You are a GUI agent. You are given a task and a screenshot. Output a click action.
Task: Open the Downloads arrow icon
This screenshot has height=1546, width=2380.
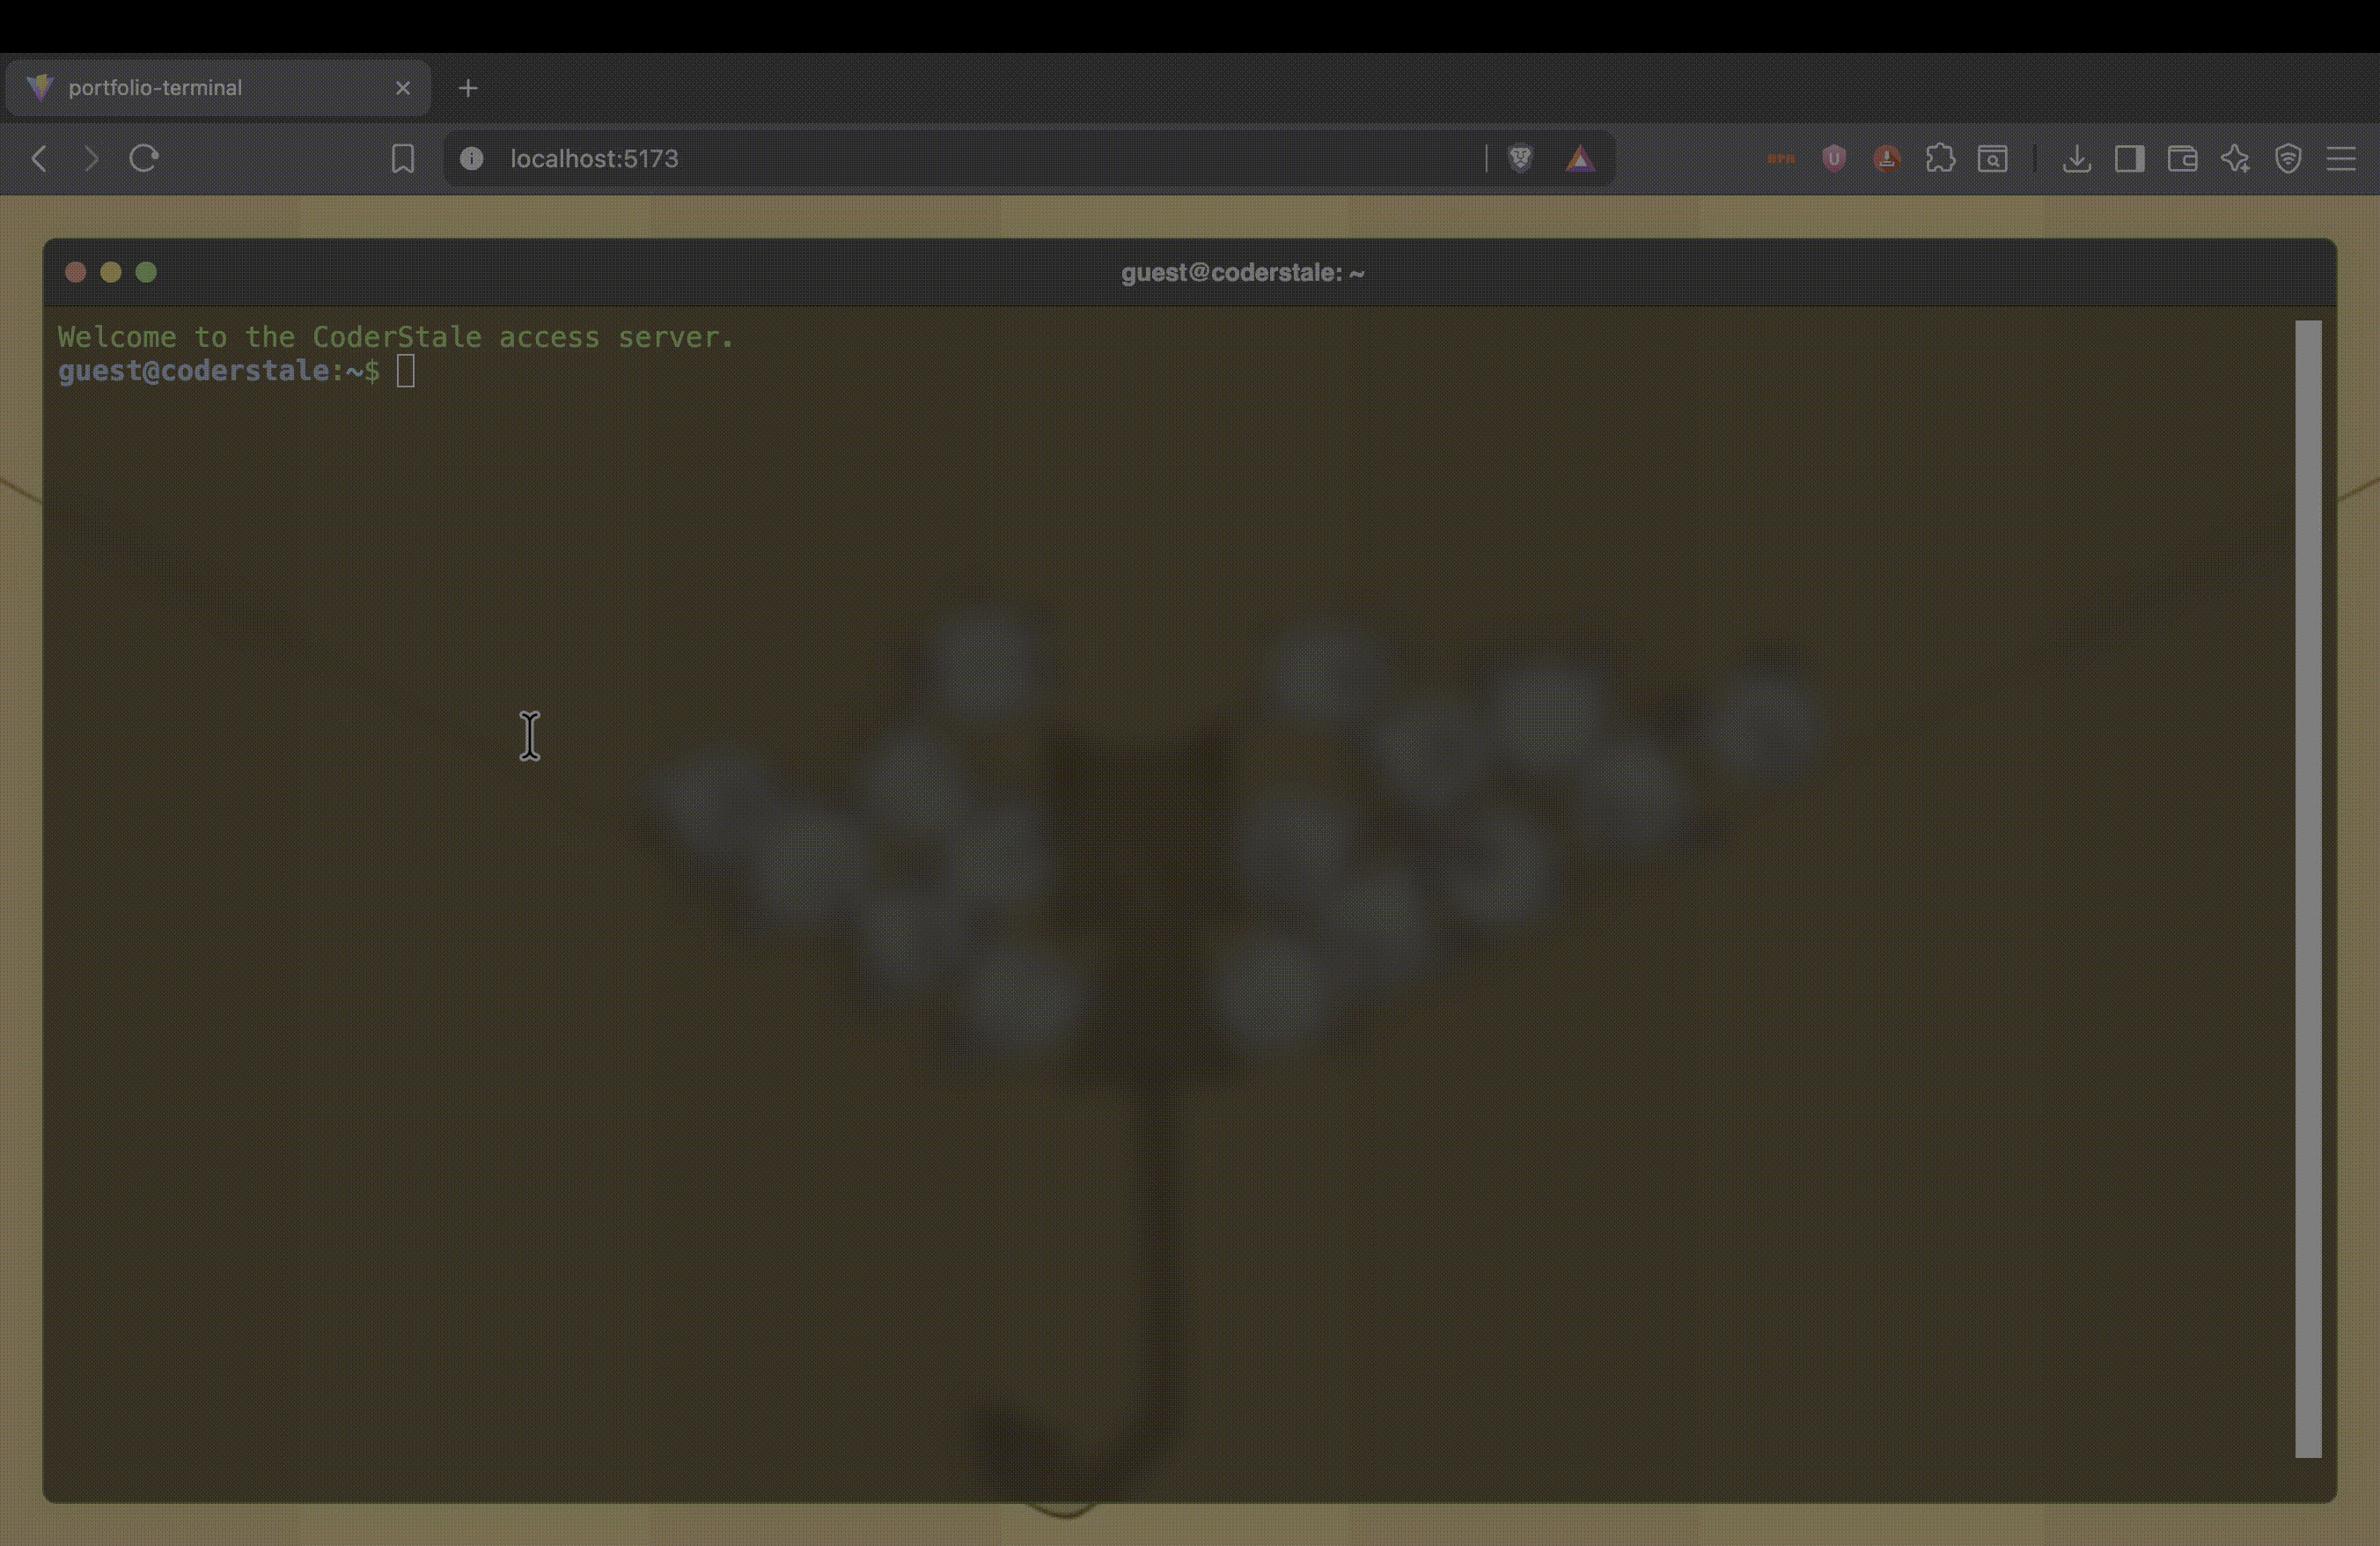[2077, 158]
